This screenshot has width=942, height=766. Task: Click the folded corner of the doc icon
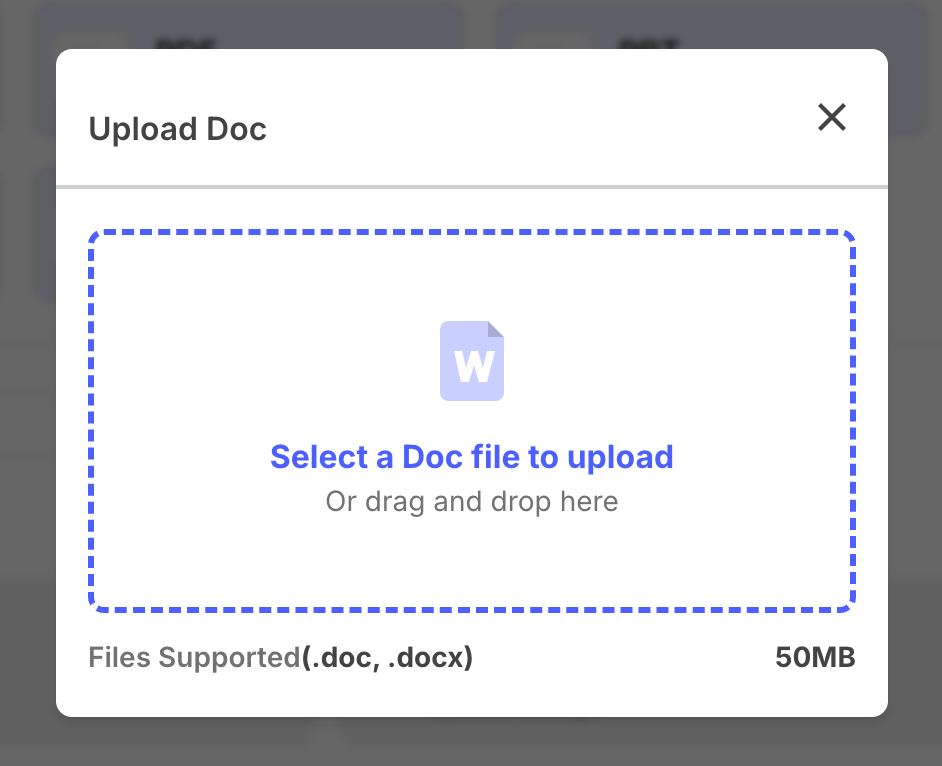pyautogui.click(x=495, y=329)
